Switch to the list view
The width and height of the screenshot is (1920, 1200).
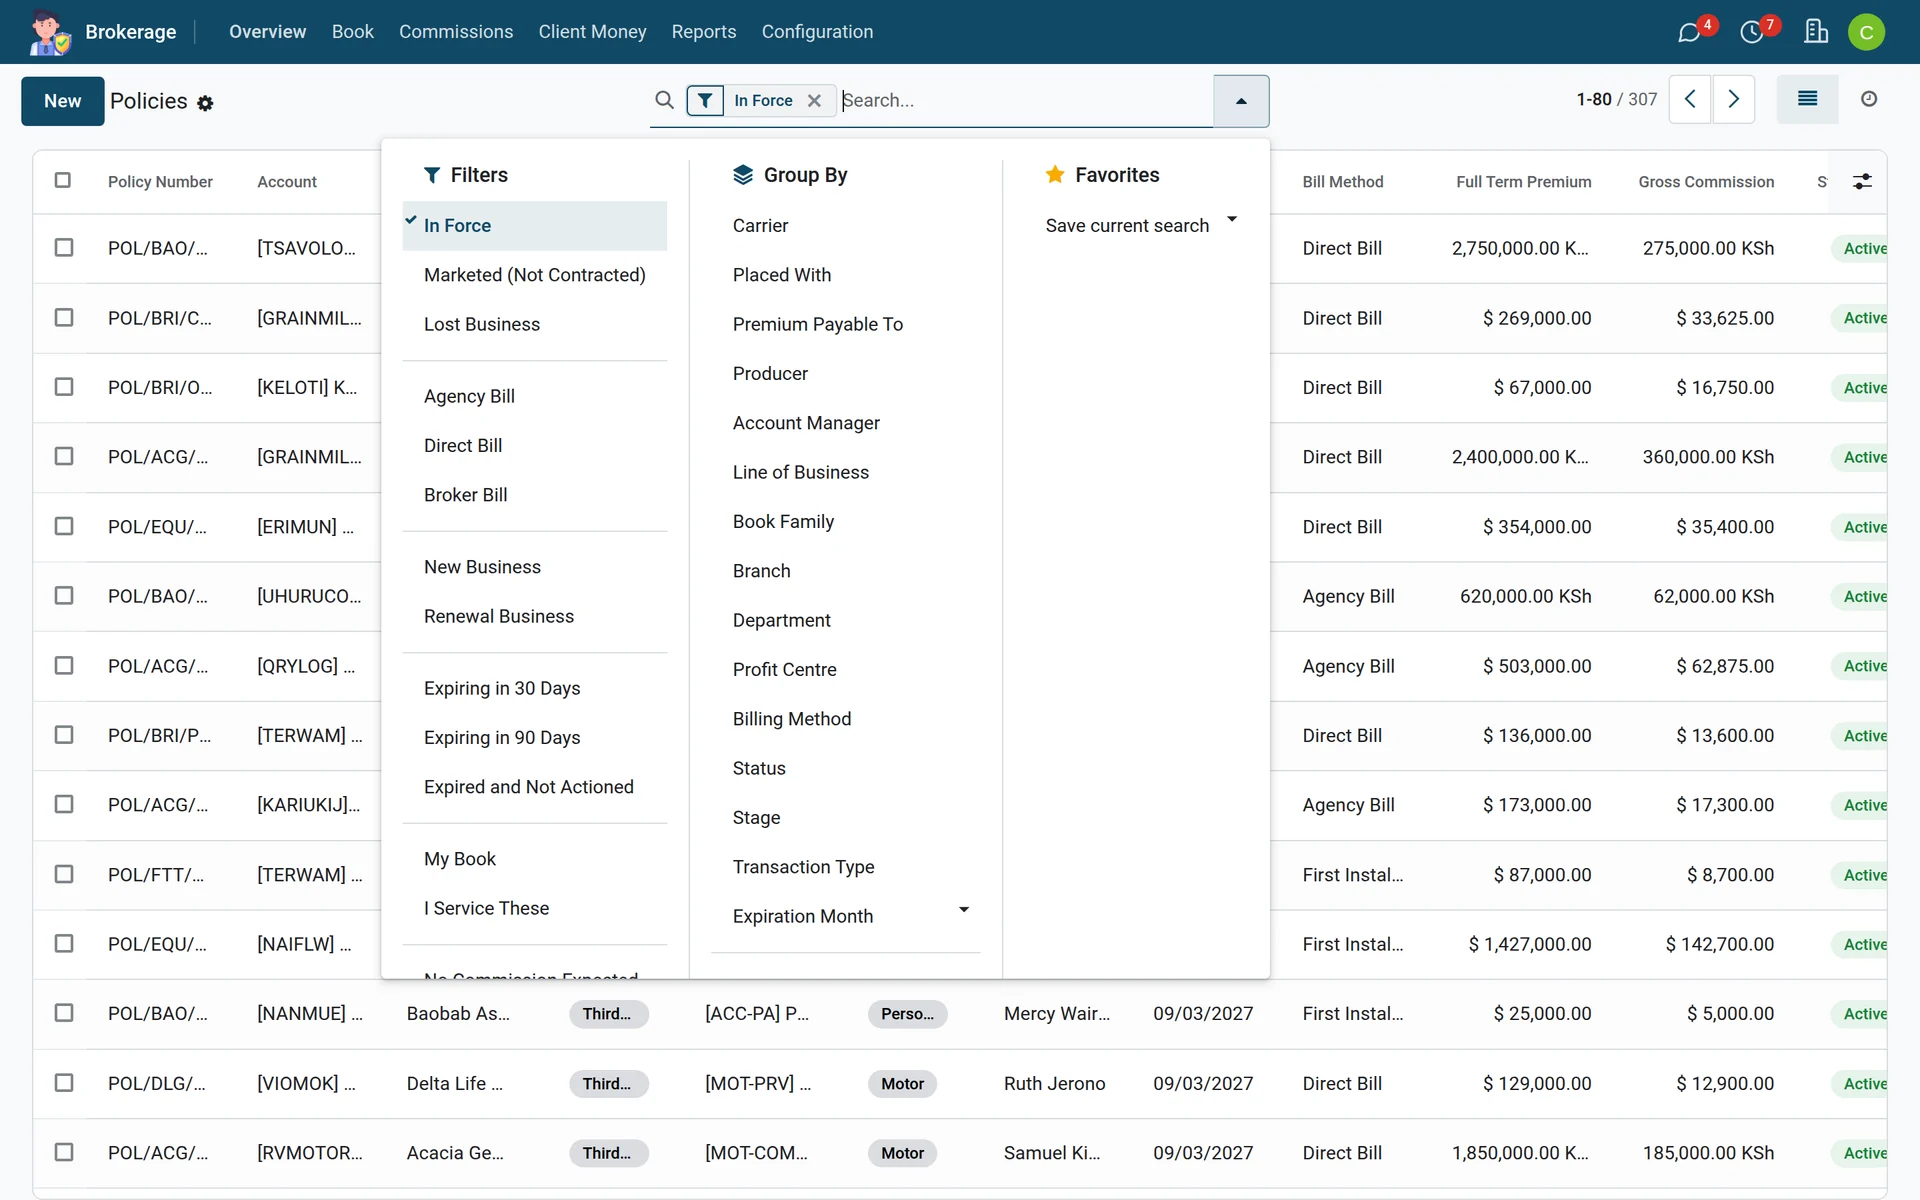(x=1807, y=99)
